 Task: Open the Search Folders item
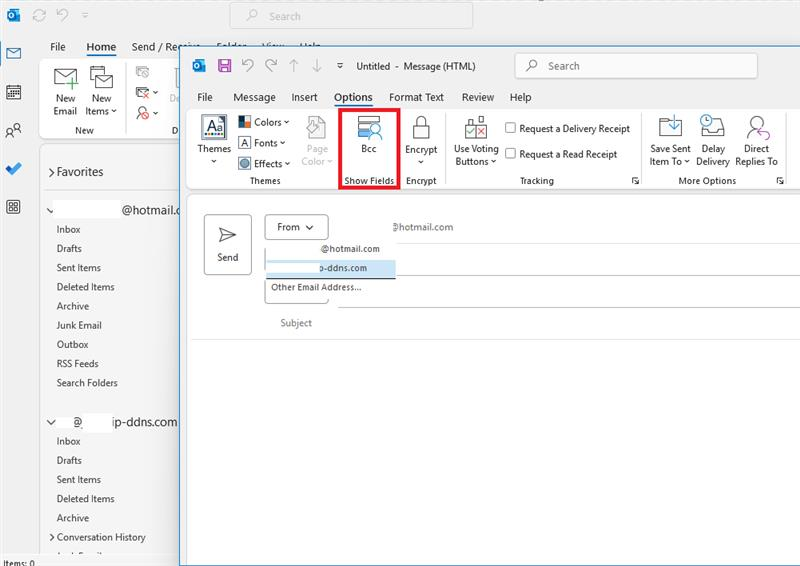[87, 383]
